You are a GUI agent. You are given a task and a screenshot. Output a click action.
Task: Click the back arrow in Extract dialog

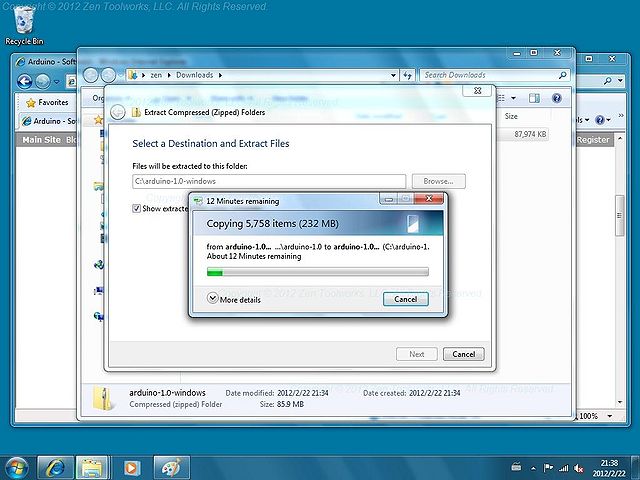[x=118, y=112]
